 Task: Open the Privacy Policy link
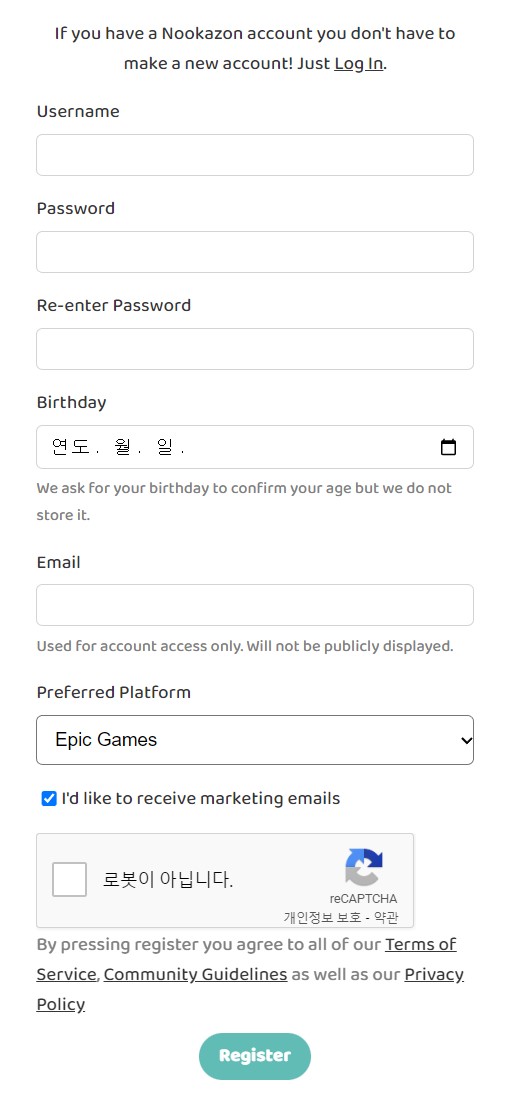click(x=250, y=989)
